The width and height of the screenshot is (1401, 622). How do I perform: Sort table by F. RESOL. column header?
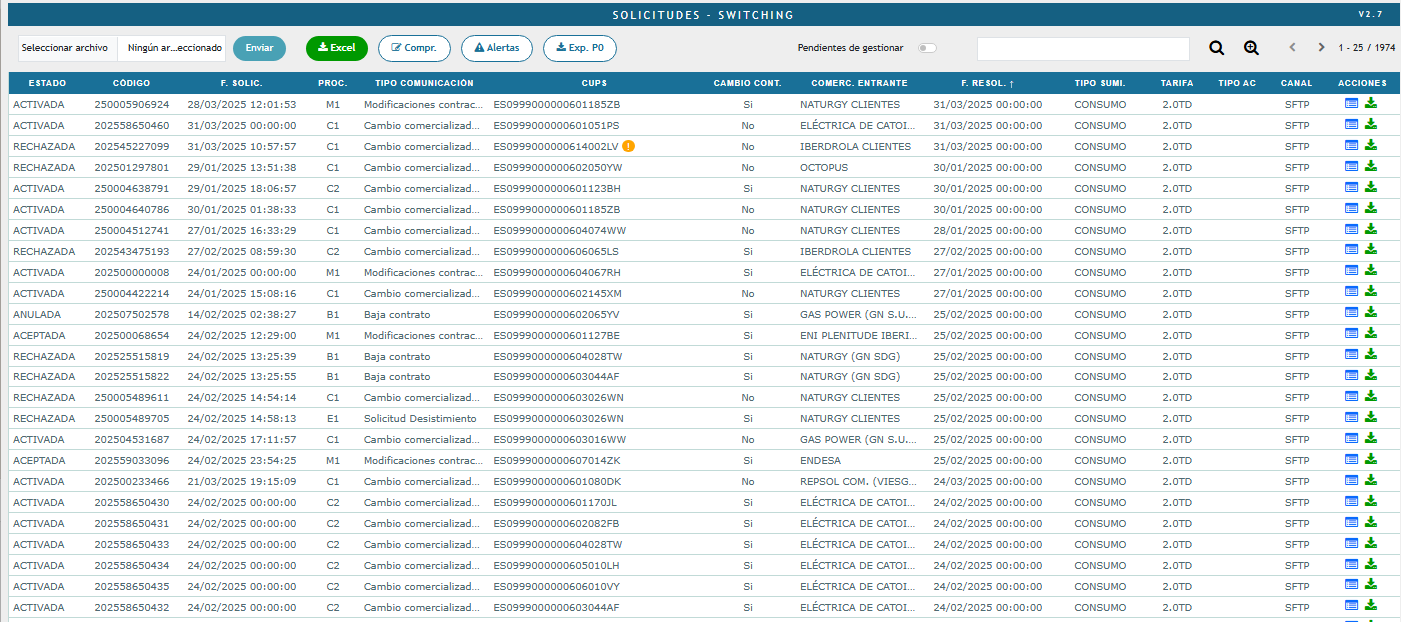987,83
